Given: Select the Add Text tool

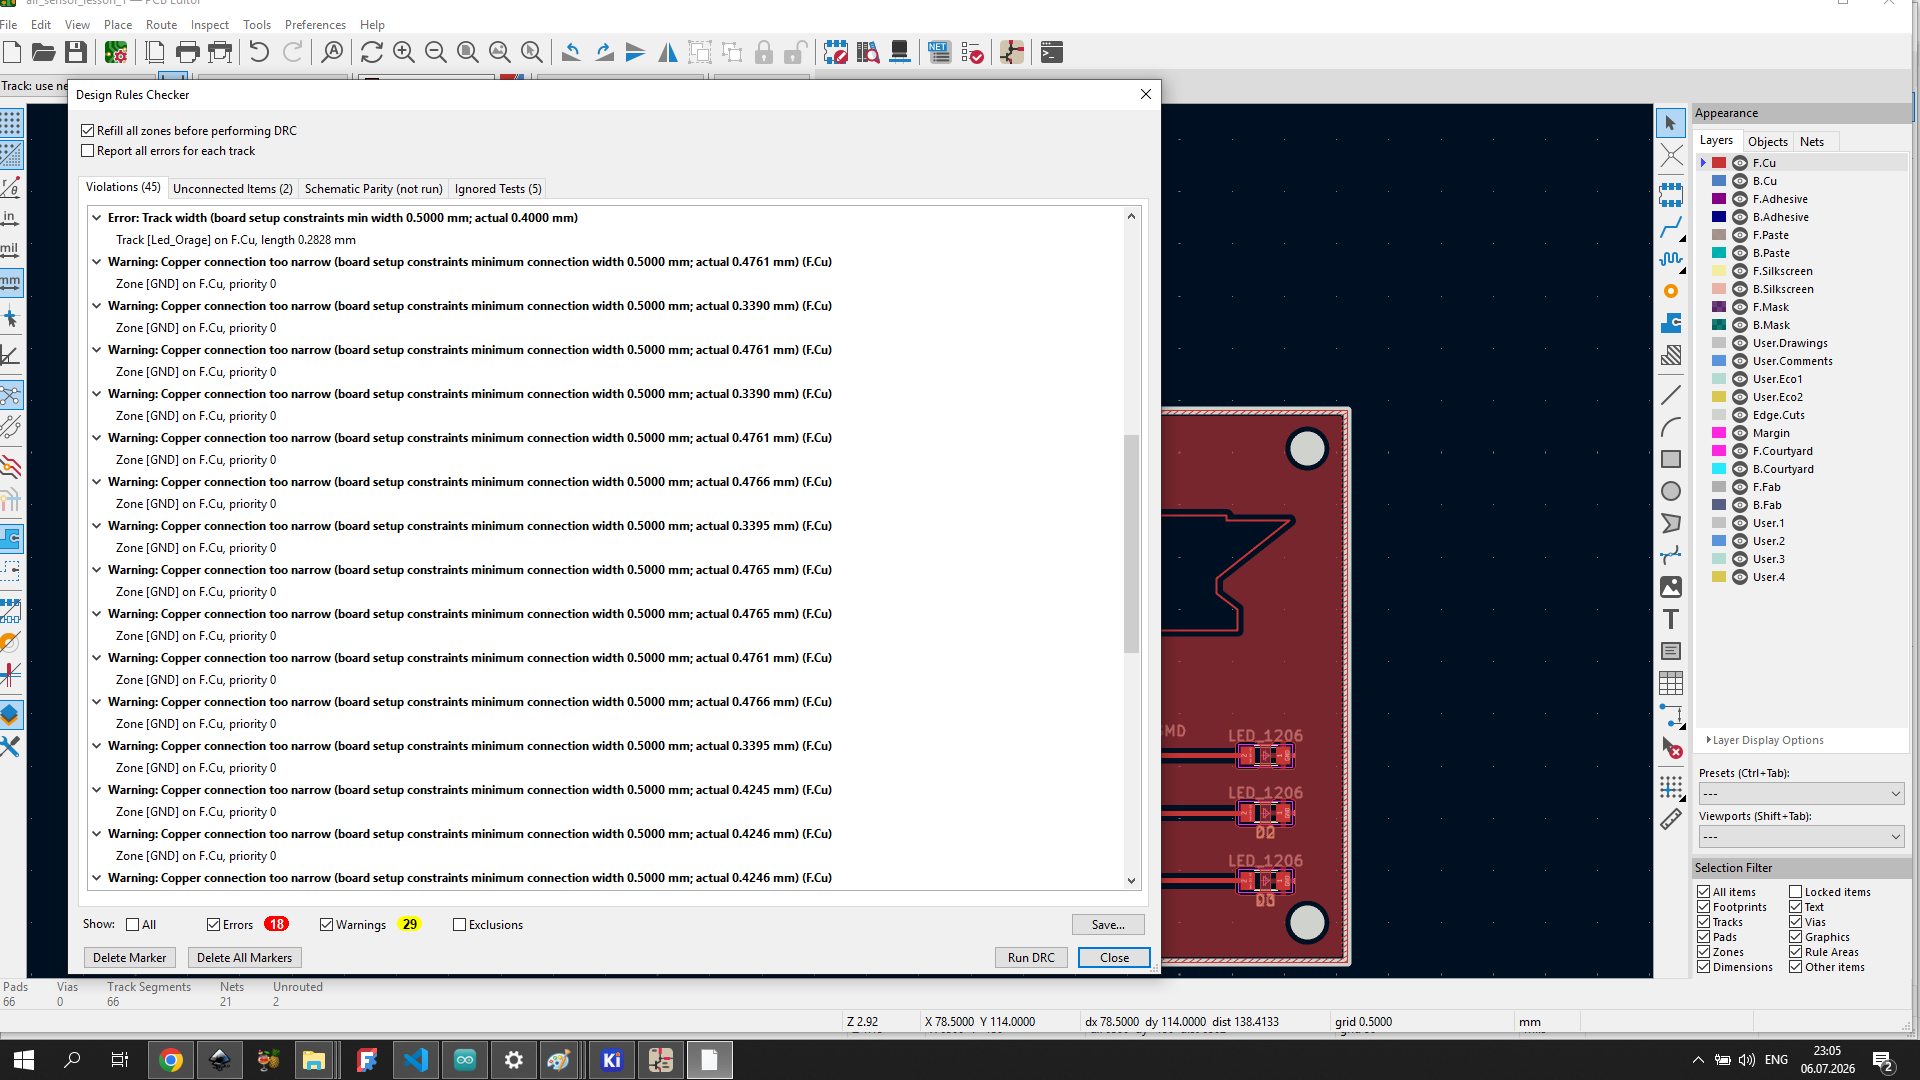Looking at the screenshot, I should (1671, 619).
